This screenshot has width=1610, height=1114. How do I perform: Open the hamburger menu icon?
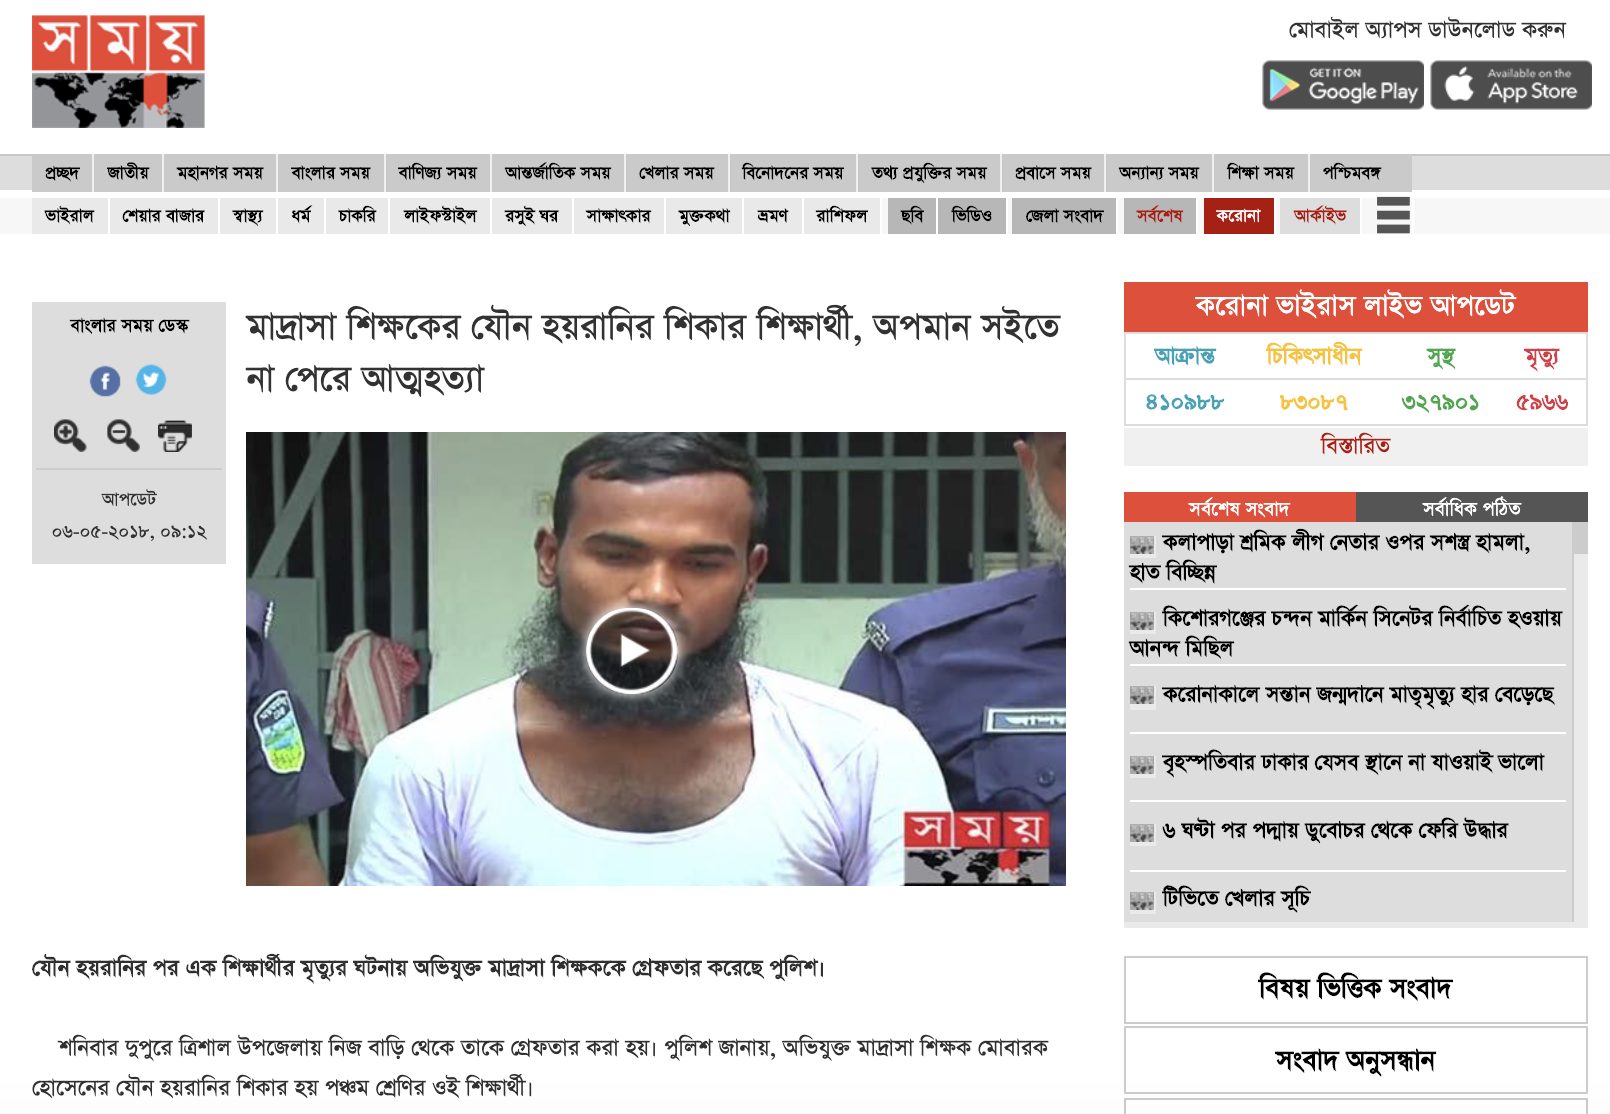(1393, 215)
